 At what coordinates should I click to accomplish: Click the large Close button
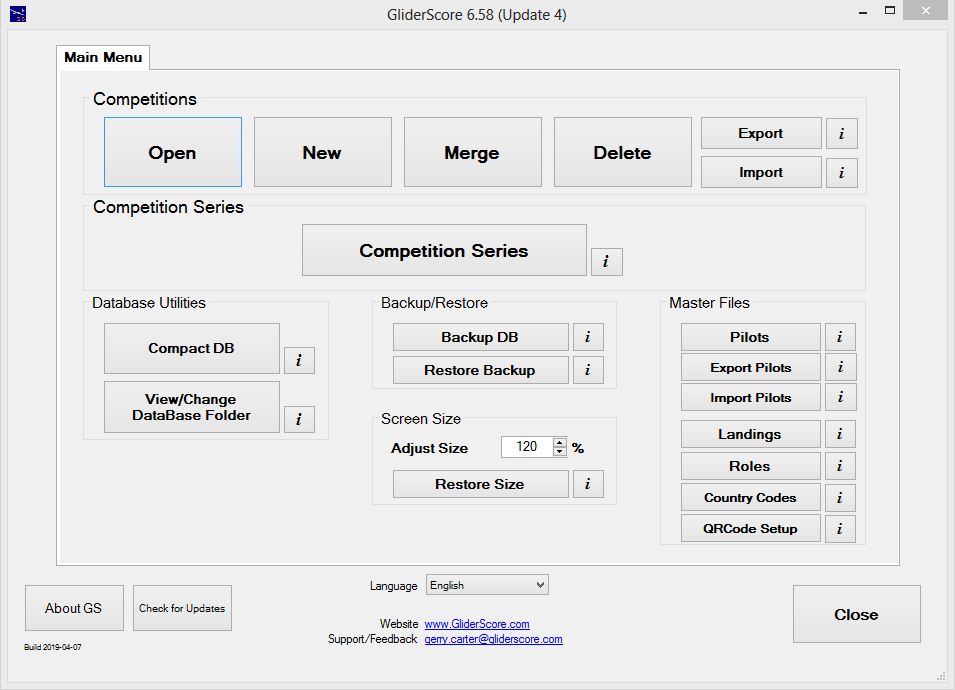pos(857,614)
